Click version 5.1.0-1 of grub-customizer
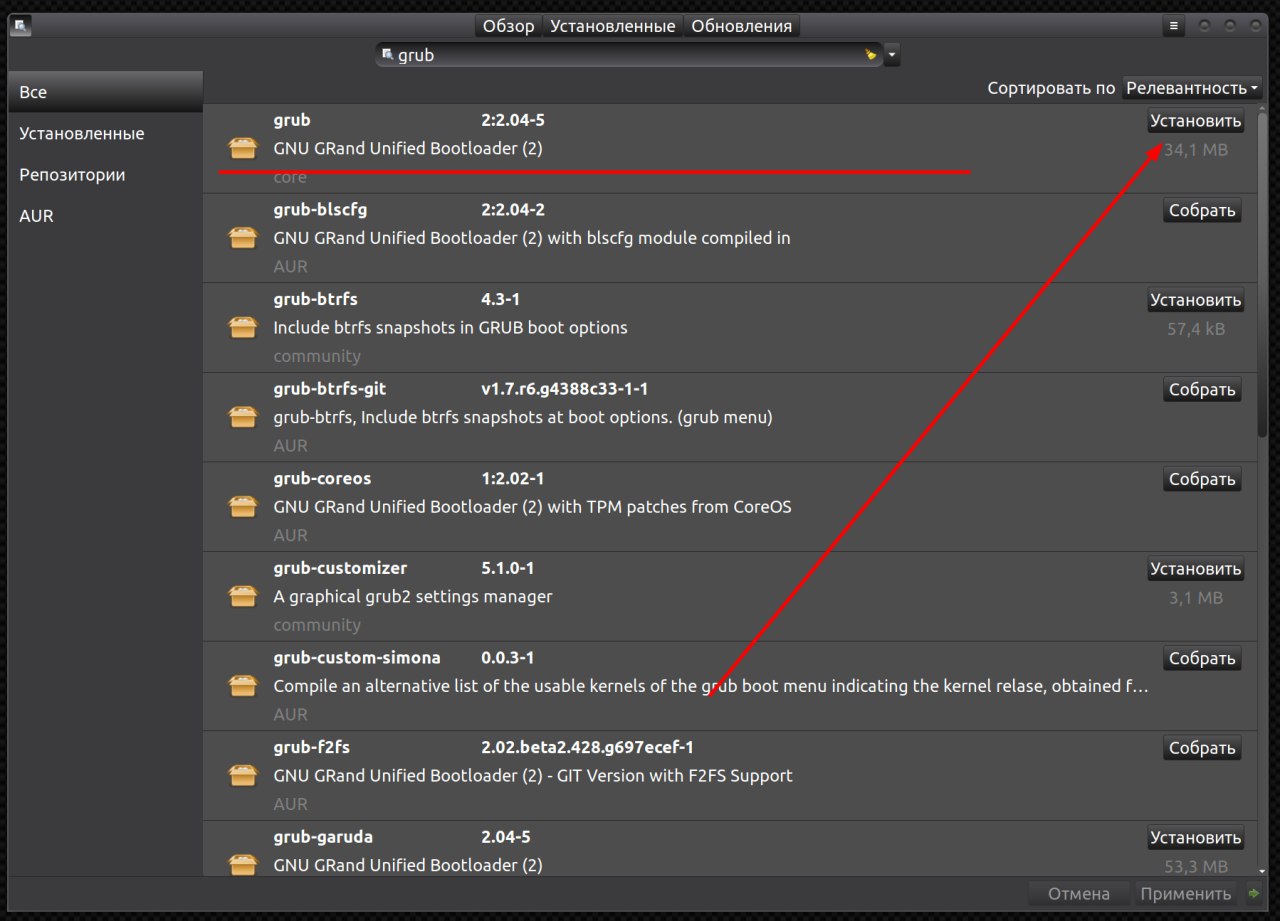This screenshot has width=1280, height=921. tap(507, 568)
